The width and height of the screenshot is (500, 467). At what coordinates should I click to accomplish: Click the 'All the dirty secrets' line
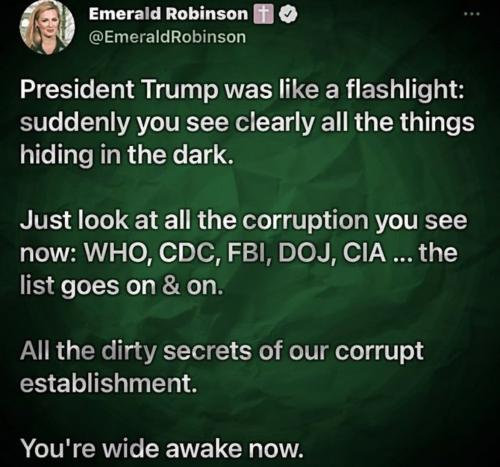click(x=222, y=351)
